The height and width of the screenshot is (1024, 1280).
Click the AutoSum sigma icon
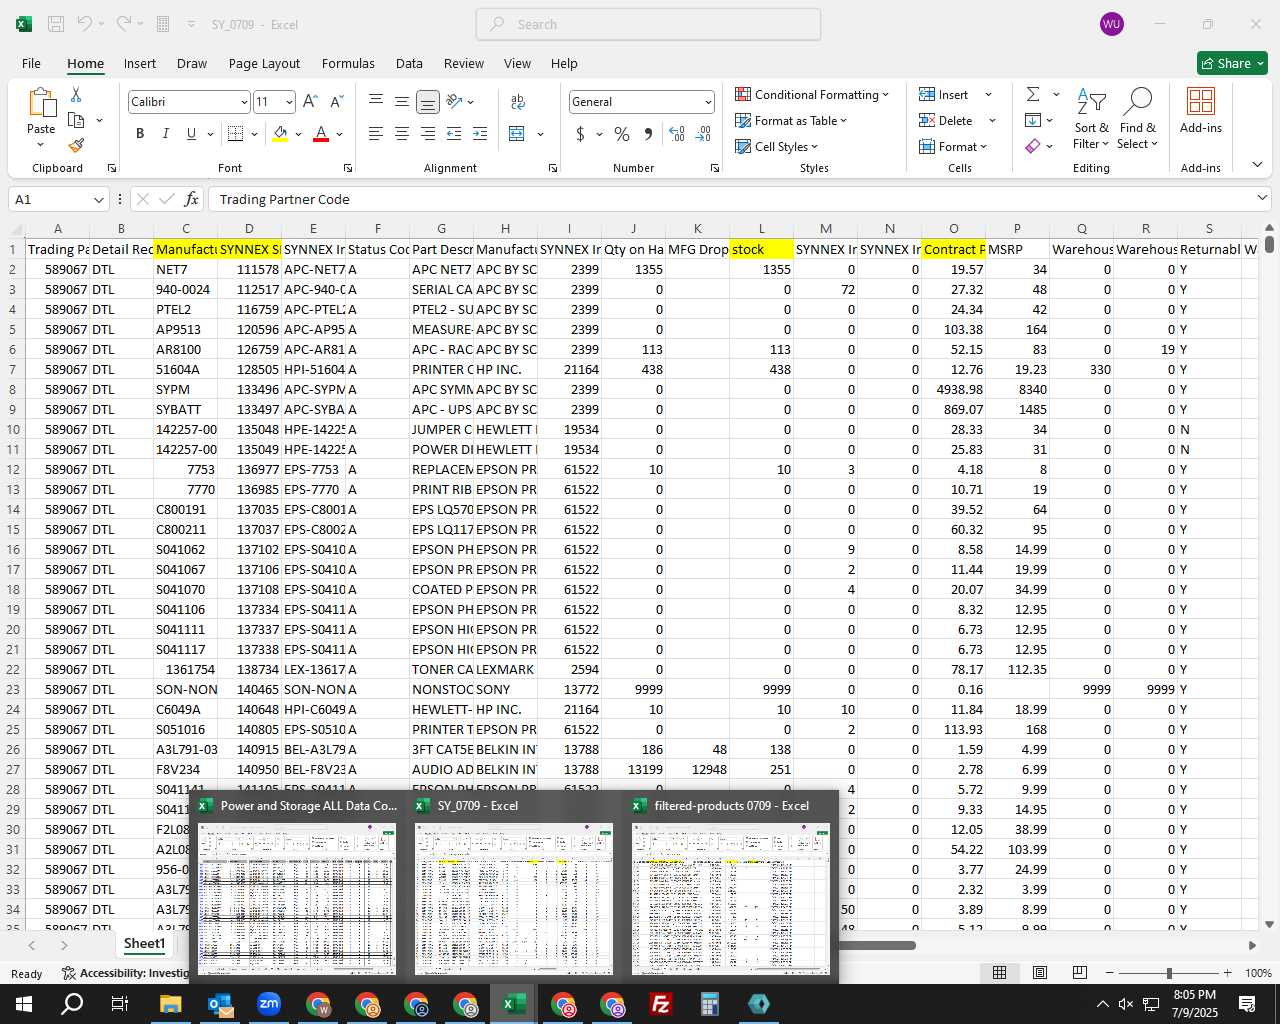click(x=1033, y=94)
